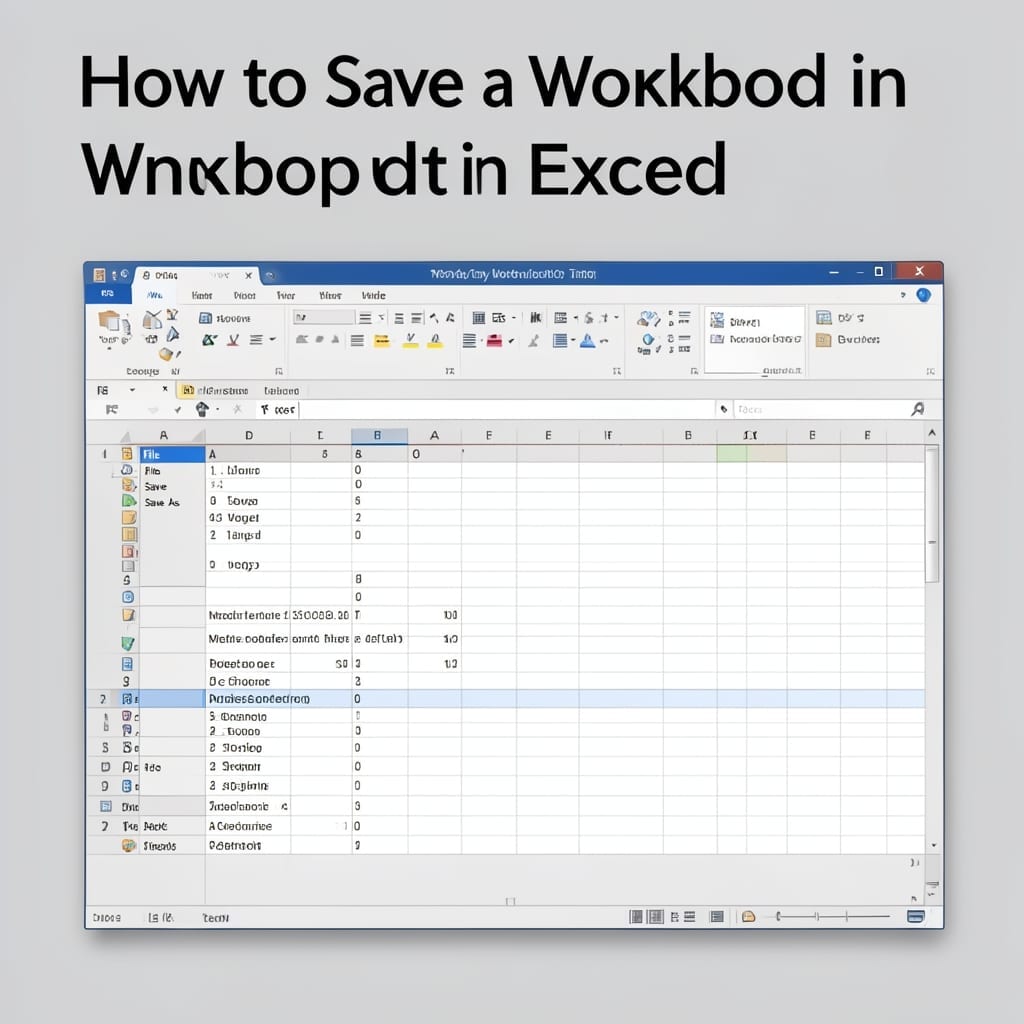Expand the font group dialog launcher

(449, 371)
